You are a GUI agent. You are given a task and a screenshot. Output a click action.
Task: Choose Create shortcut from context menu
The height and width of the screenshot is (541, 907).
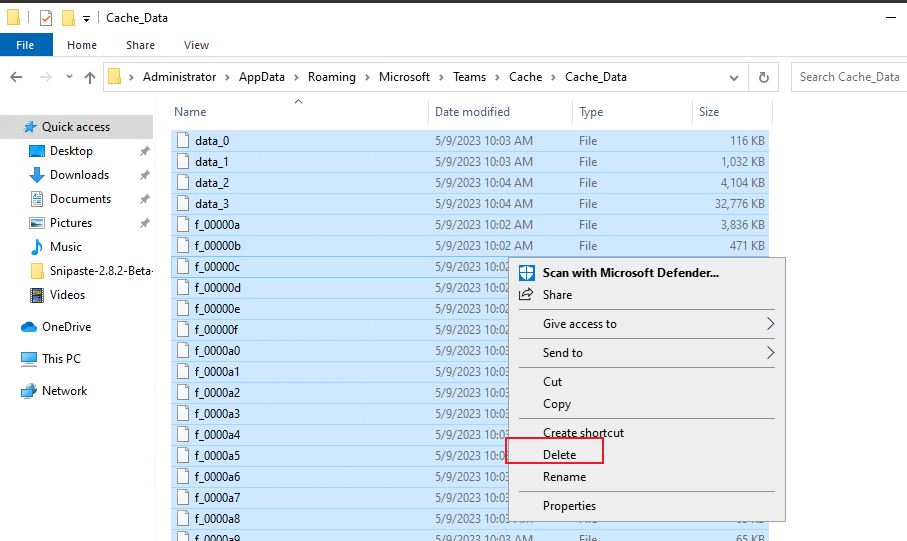tap(647, 433)
